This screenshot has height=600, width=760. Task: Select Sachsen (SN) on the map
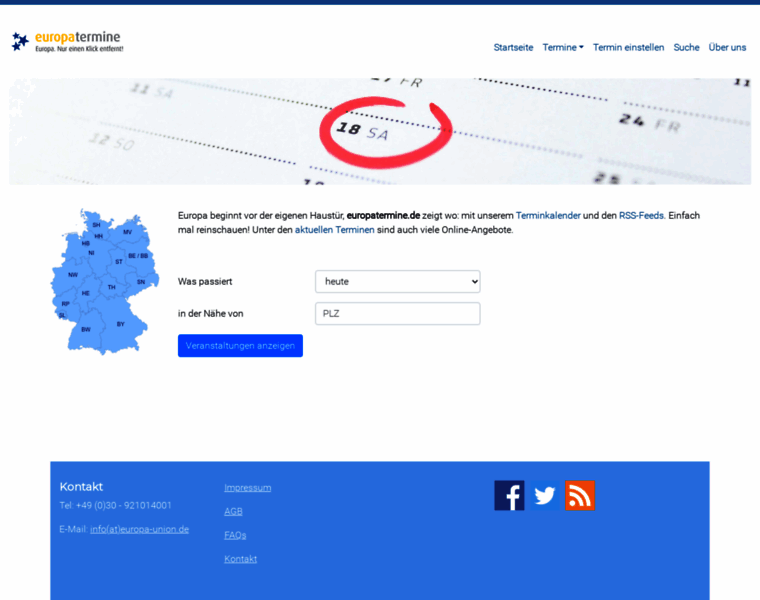[x=141, y=282]
